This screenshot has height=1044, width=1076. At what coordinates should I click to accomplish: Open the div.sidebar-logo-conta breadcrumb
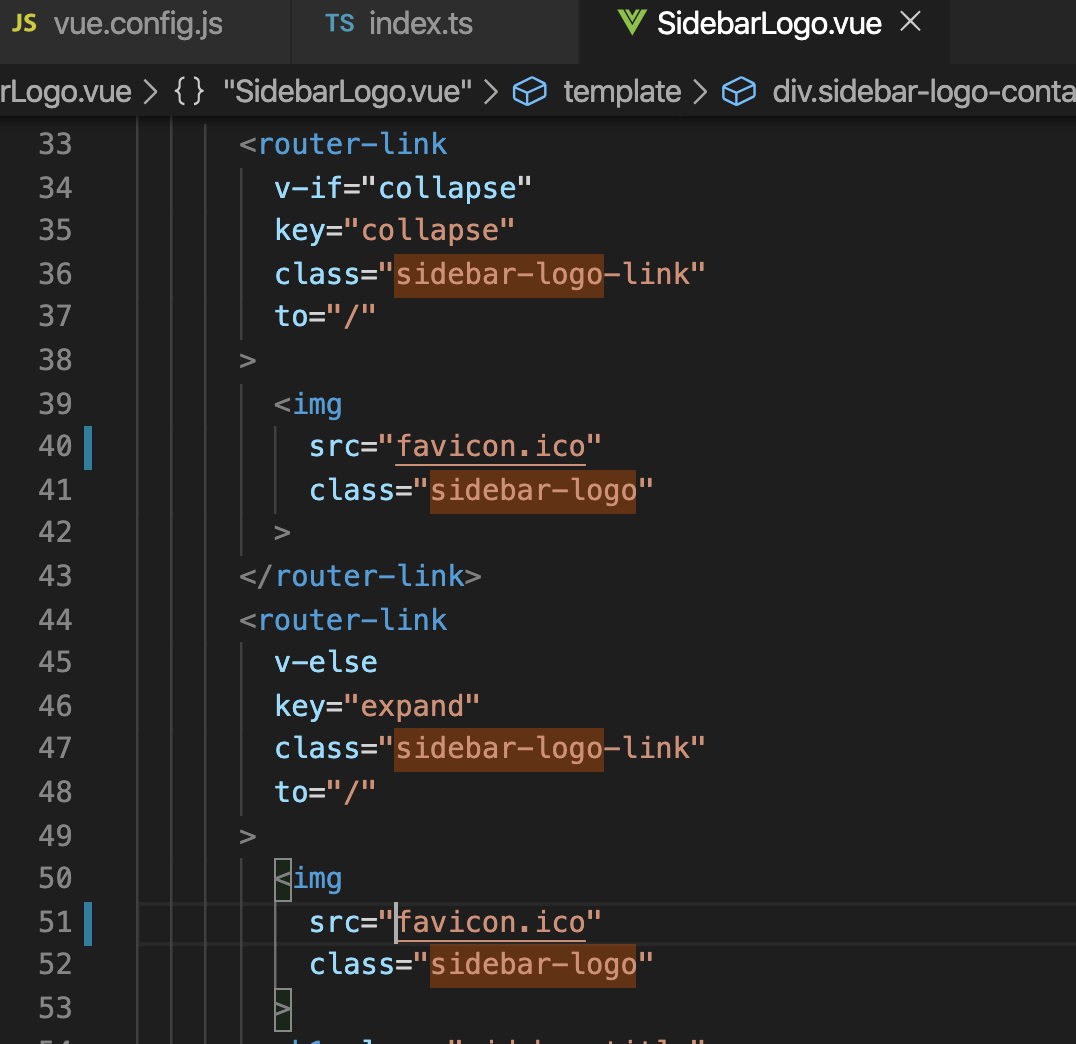[x=924, y=91]
